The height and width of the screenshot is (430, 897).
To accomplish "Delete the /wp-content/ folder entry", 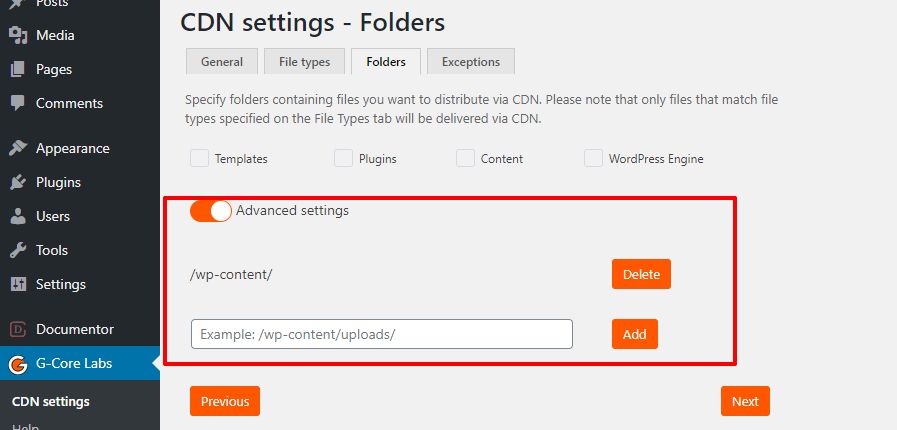I will point(641,274).
